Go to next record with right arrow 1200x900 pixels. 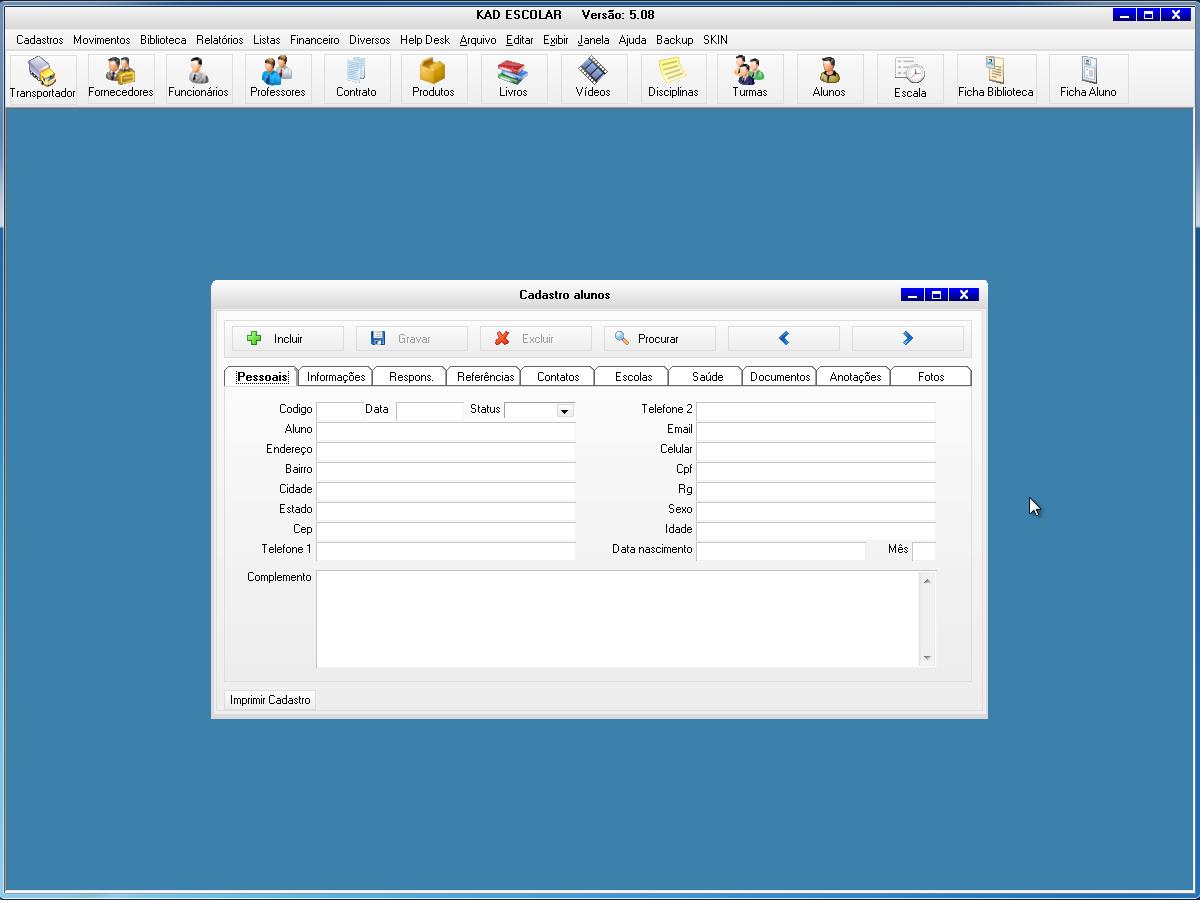(x=908, y=338)
